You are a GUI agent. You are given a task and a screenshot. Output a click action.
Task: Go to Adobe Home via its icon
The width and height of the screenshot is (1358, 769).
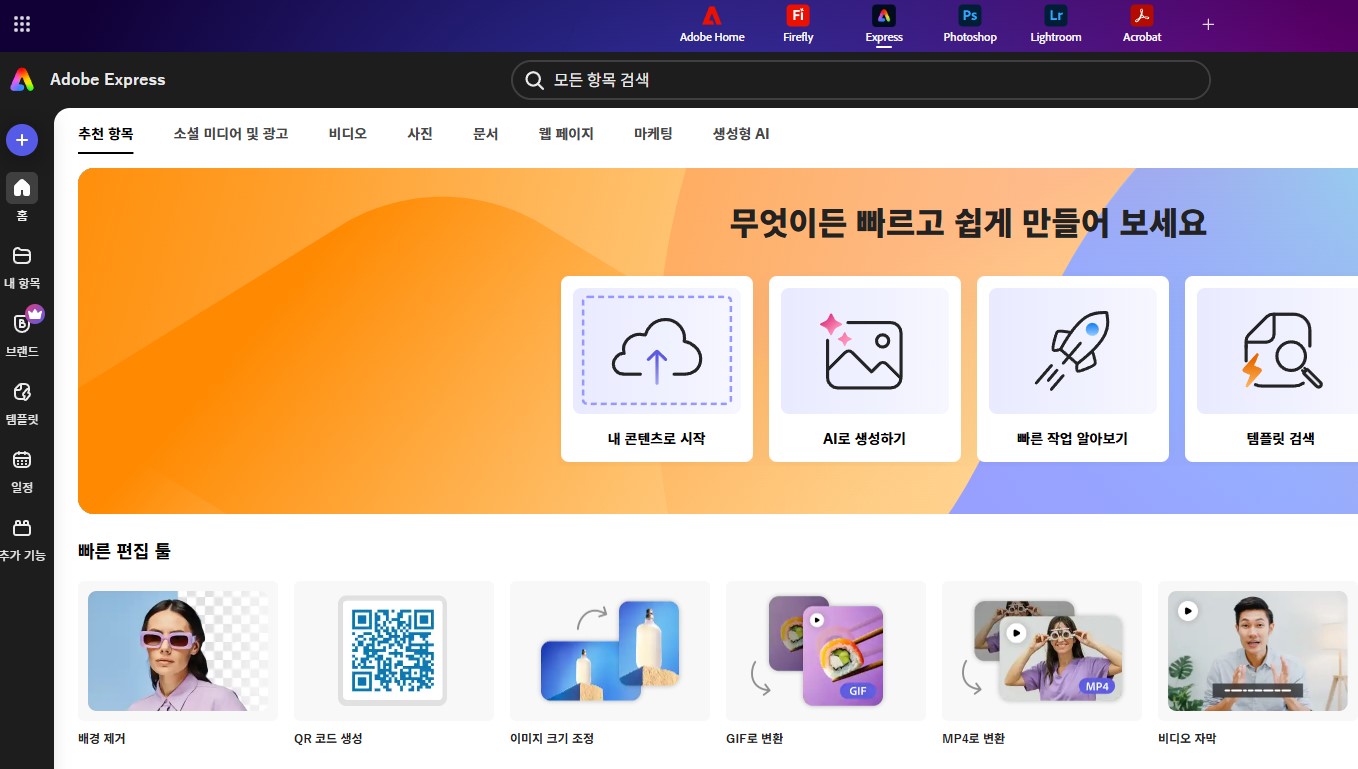[711, 24]
